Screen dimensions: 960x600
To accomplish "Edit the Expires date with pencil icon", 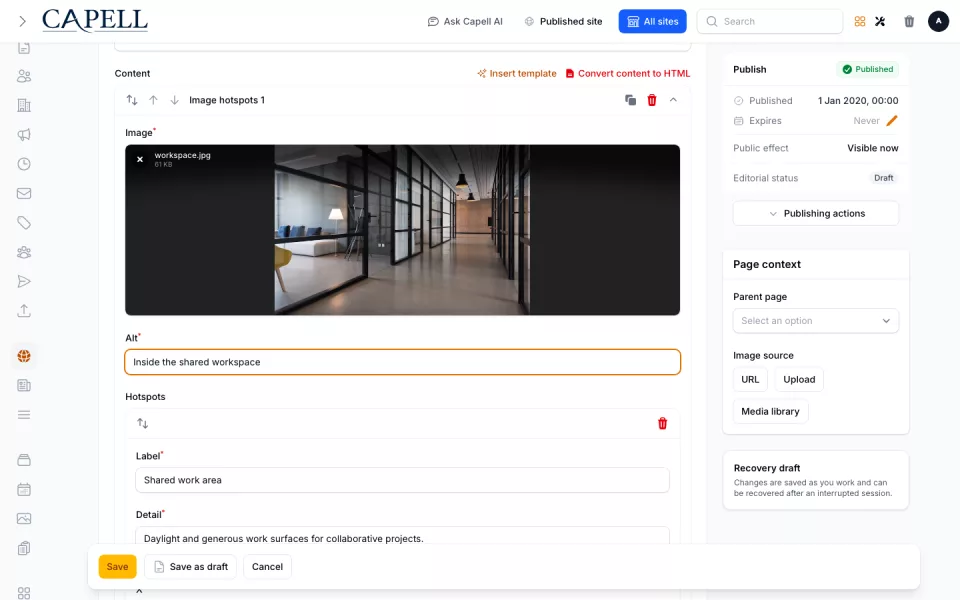I will pyautogui.click(x=892, y=121).
